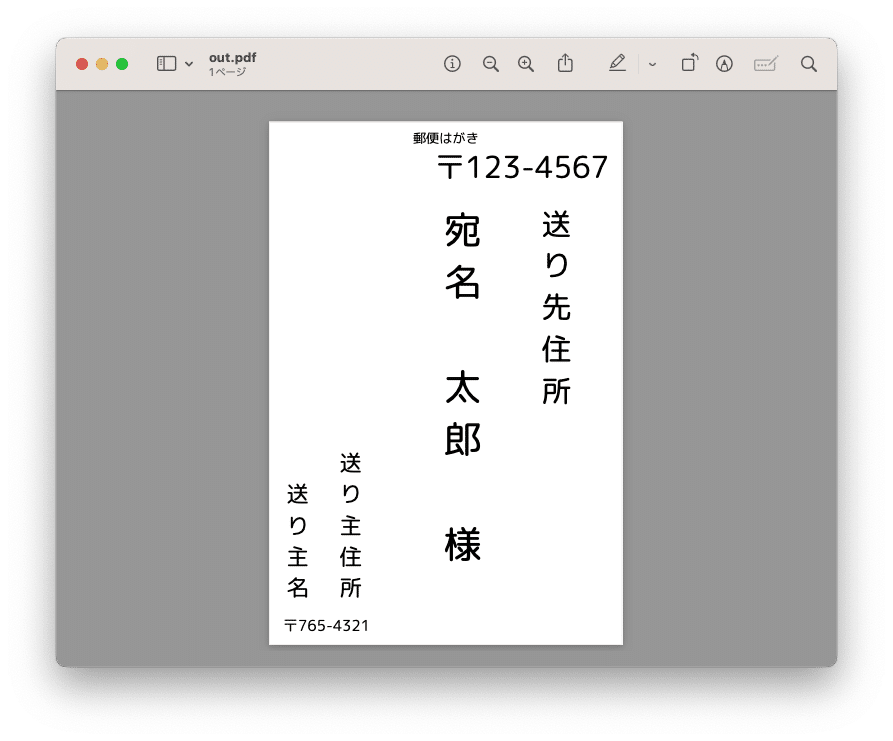Open the form filling tool

point(765,64)
